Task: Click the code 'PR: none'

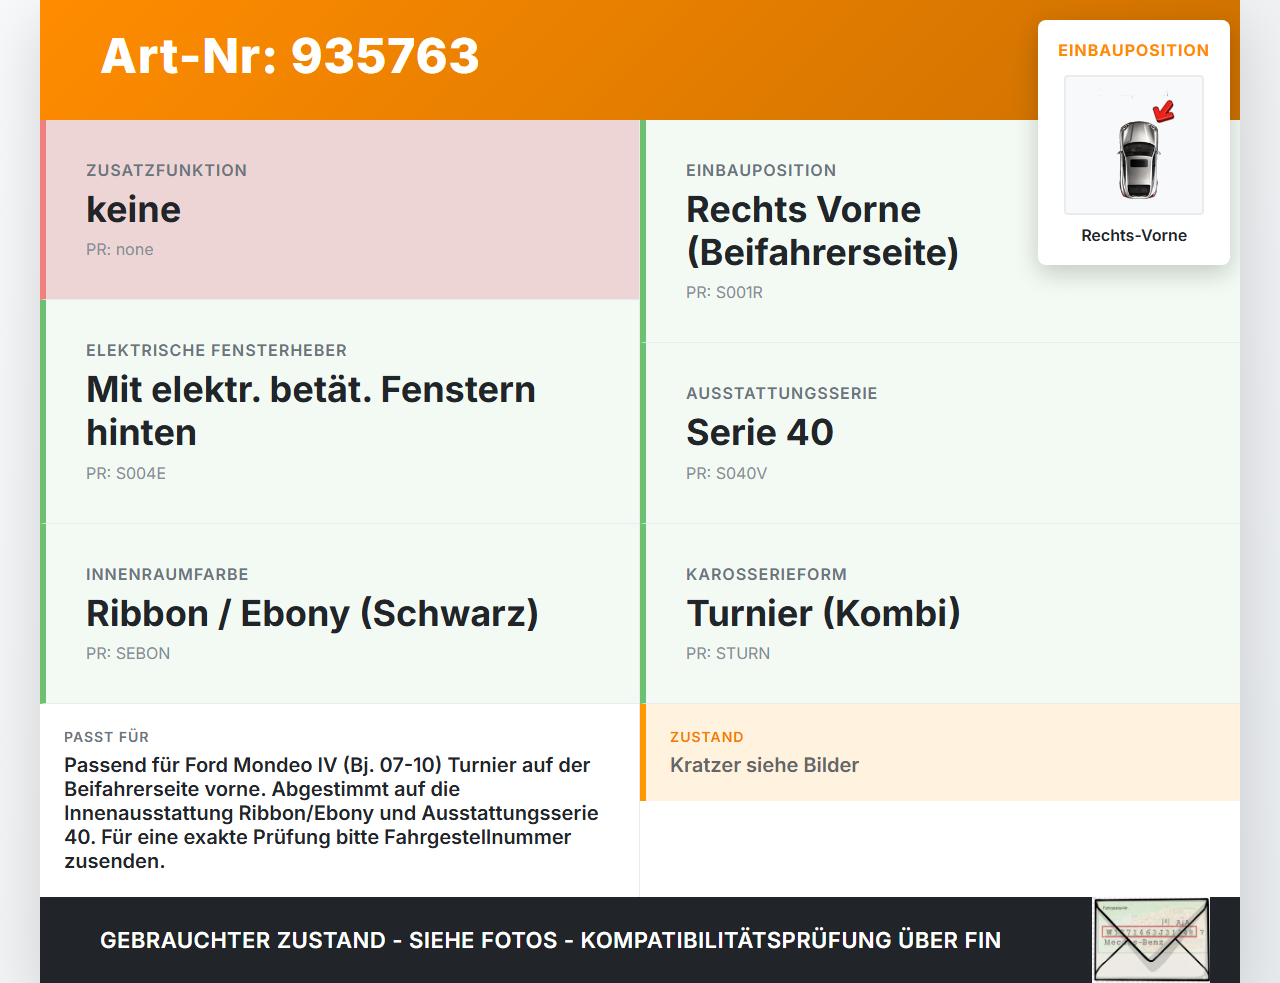Action: [x=120, y=250]
